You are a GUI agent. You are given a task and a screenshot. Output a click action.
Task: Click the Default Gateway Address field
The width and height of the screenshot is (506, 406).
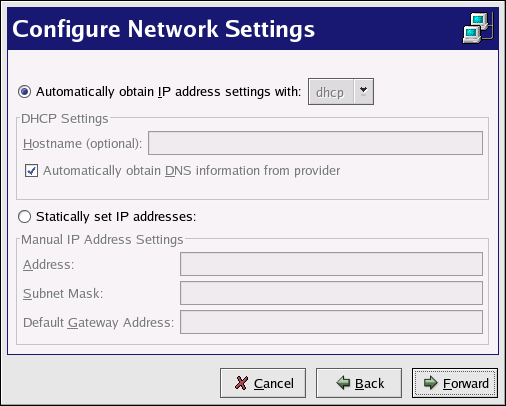click(331, 322)
